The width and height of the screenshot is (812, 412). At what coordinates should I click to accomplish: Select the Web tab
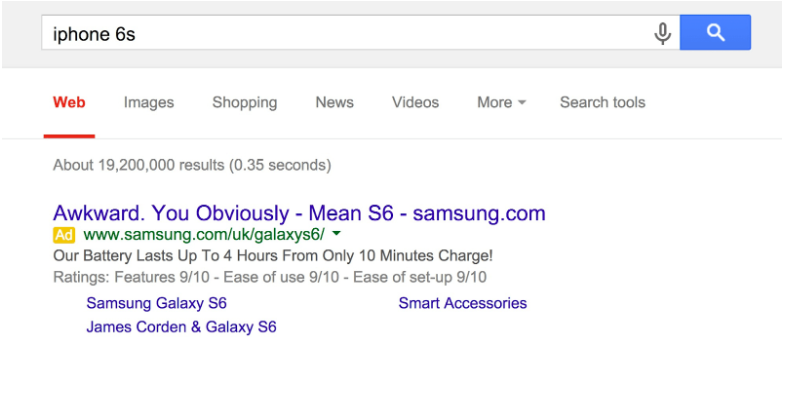(x=69, y=103)
